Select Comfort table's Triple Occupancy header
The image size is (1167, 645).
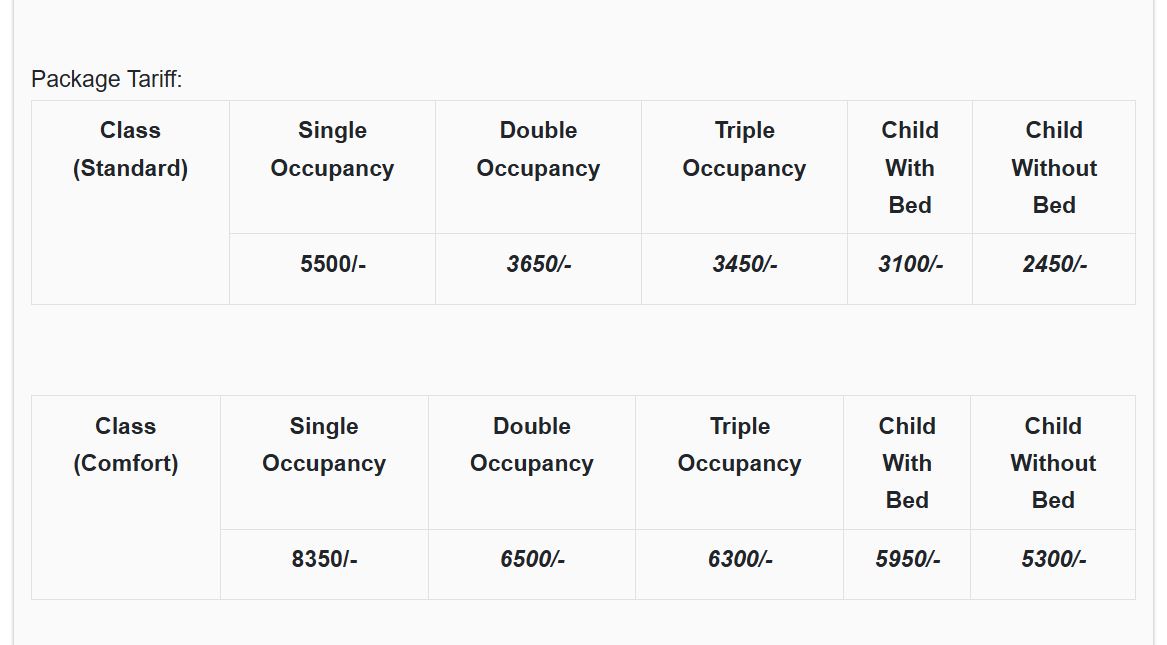pyautogui.click(x=739, y=445)
